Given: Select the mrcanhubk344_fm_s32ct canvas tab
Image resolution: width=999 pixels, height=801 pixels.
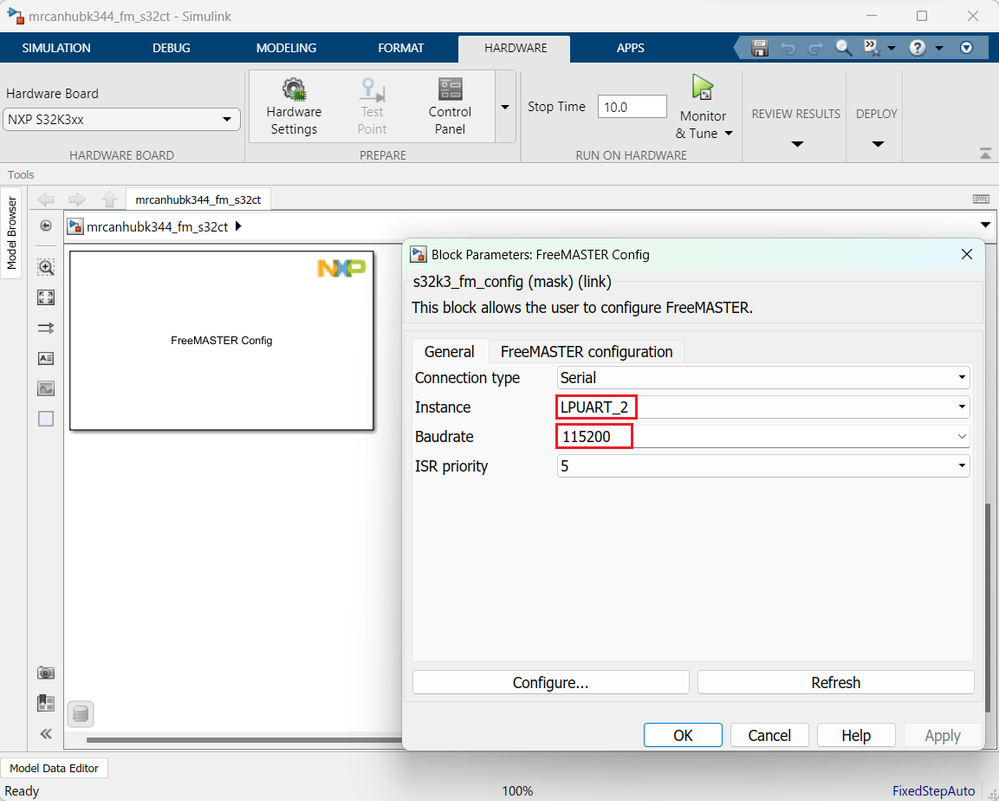Looking at the screenshot, I should (x=198, y=199).
